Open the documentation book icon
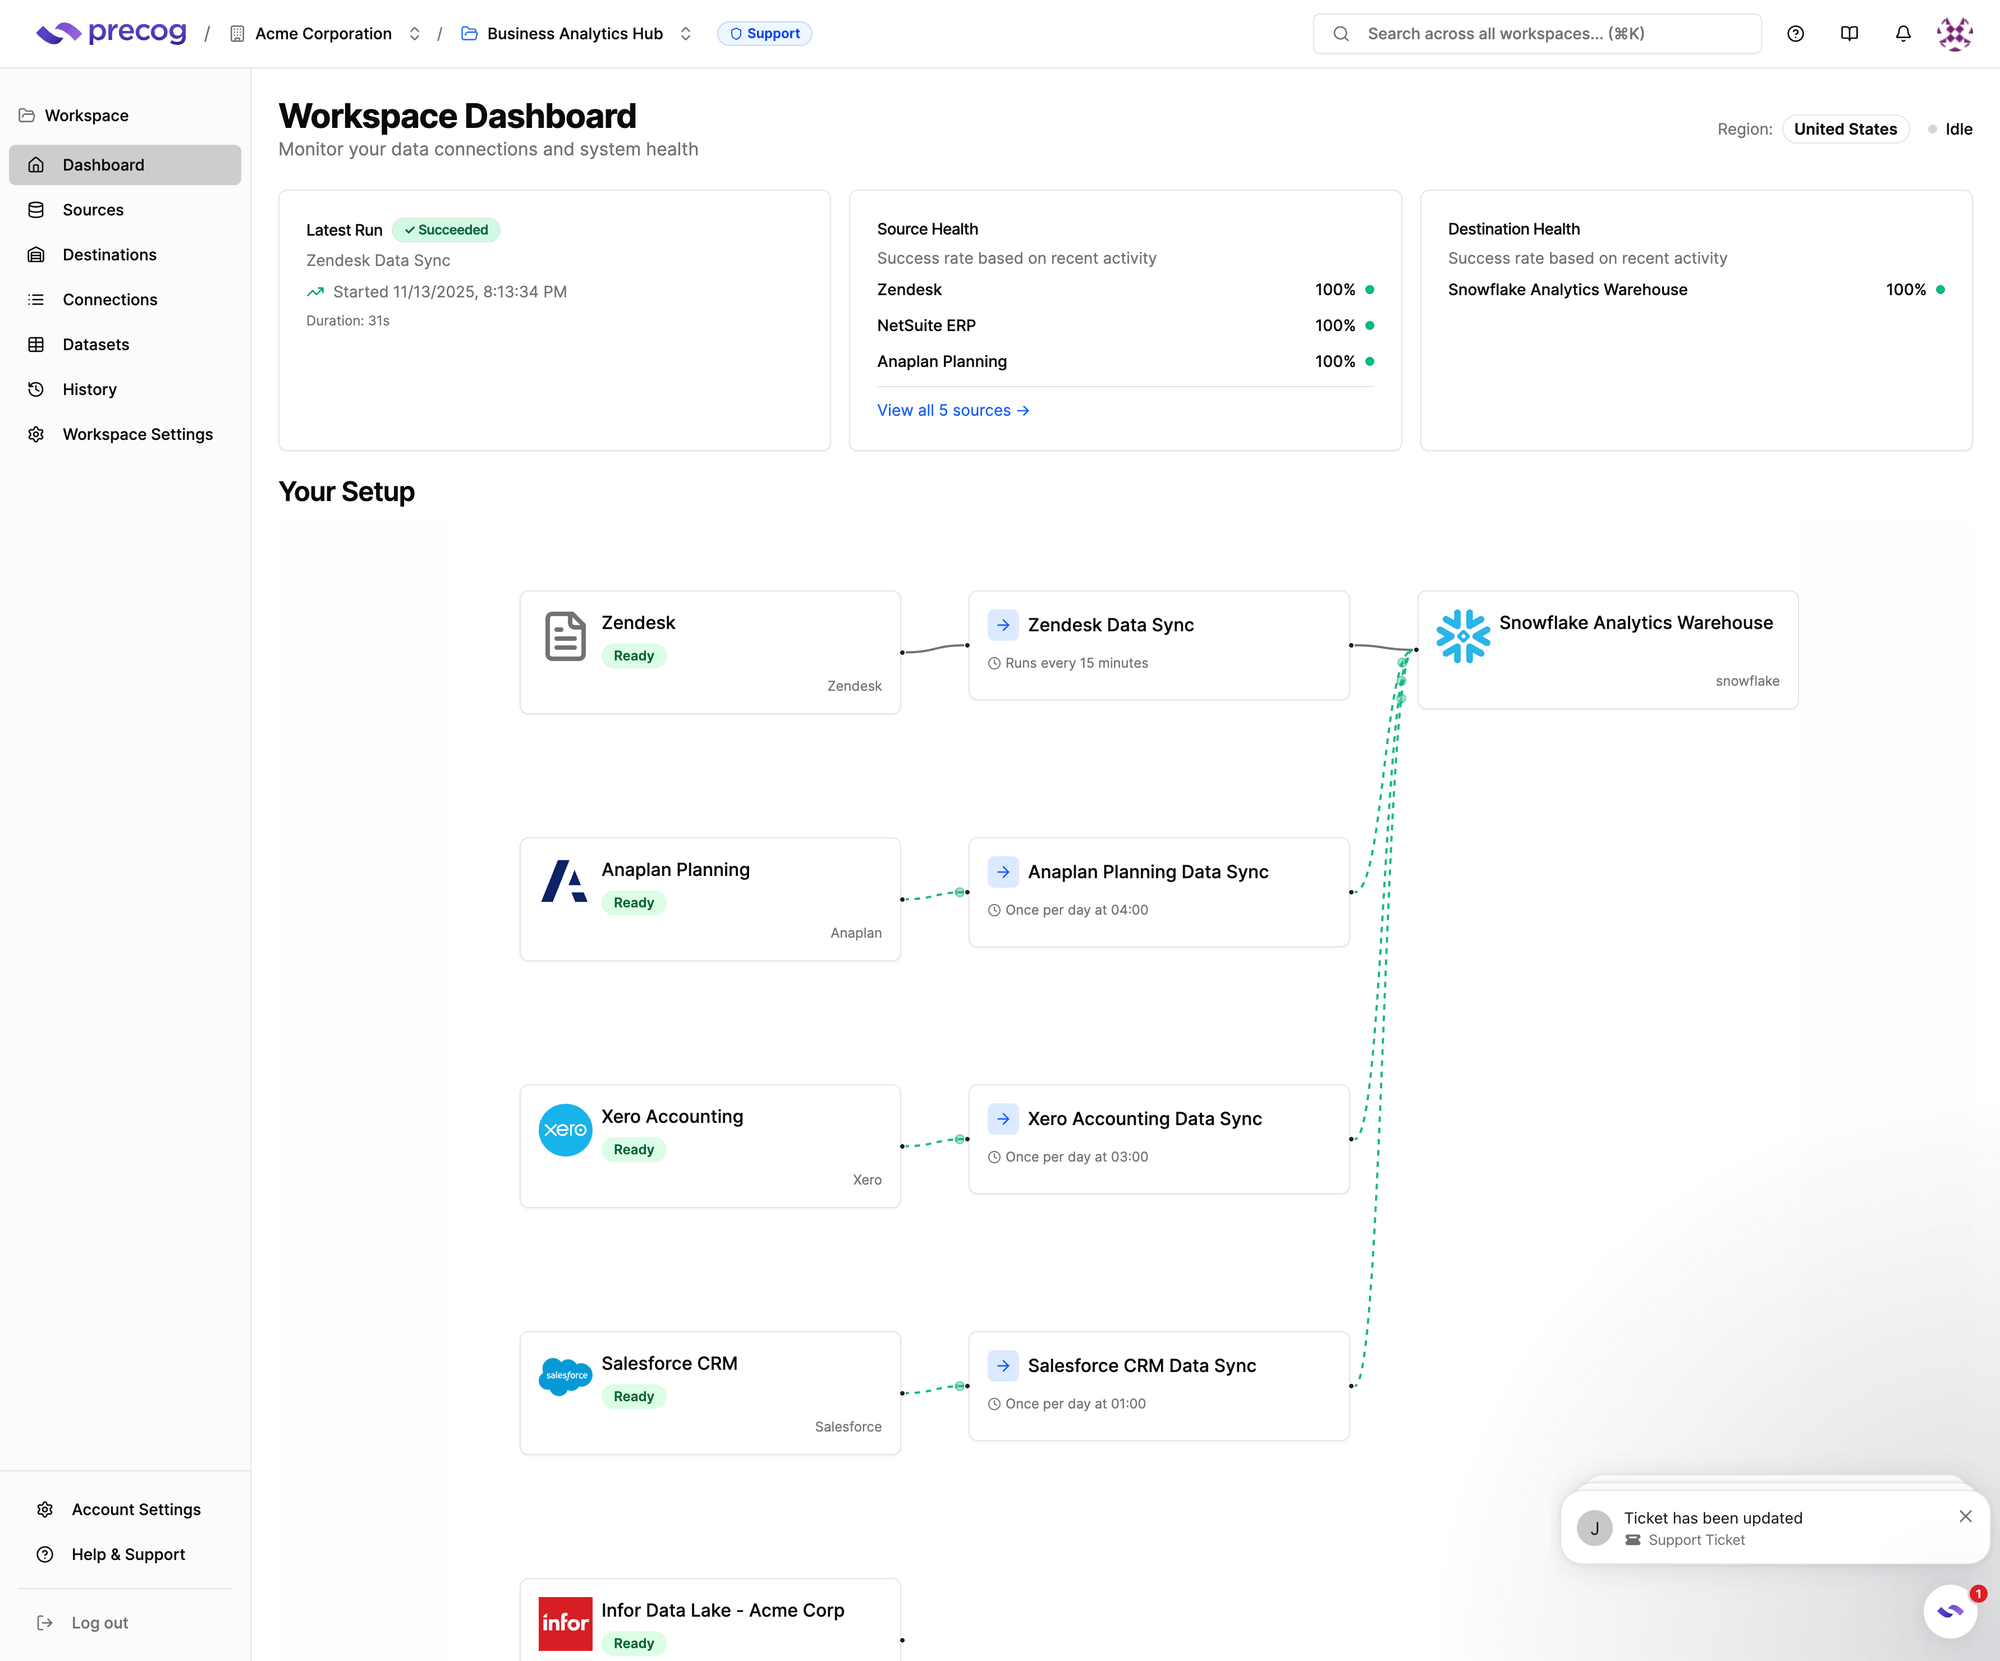Image resolution: width=2000 pixels, height=1661 pixels. coord(1849,33)
